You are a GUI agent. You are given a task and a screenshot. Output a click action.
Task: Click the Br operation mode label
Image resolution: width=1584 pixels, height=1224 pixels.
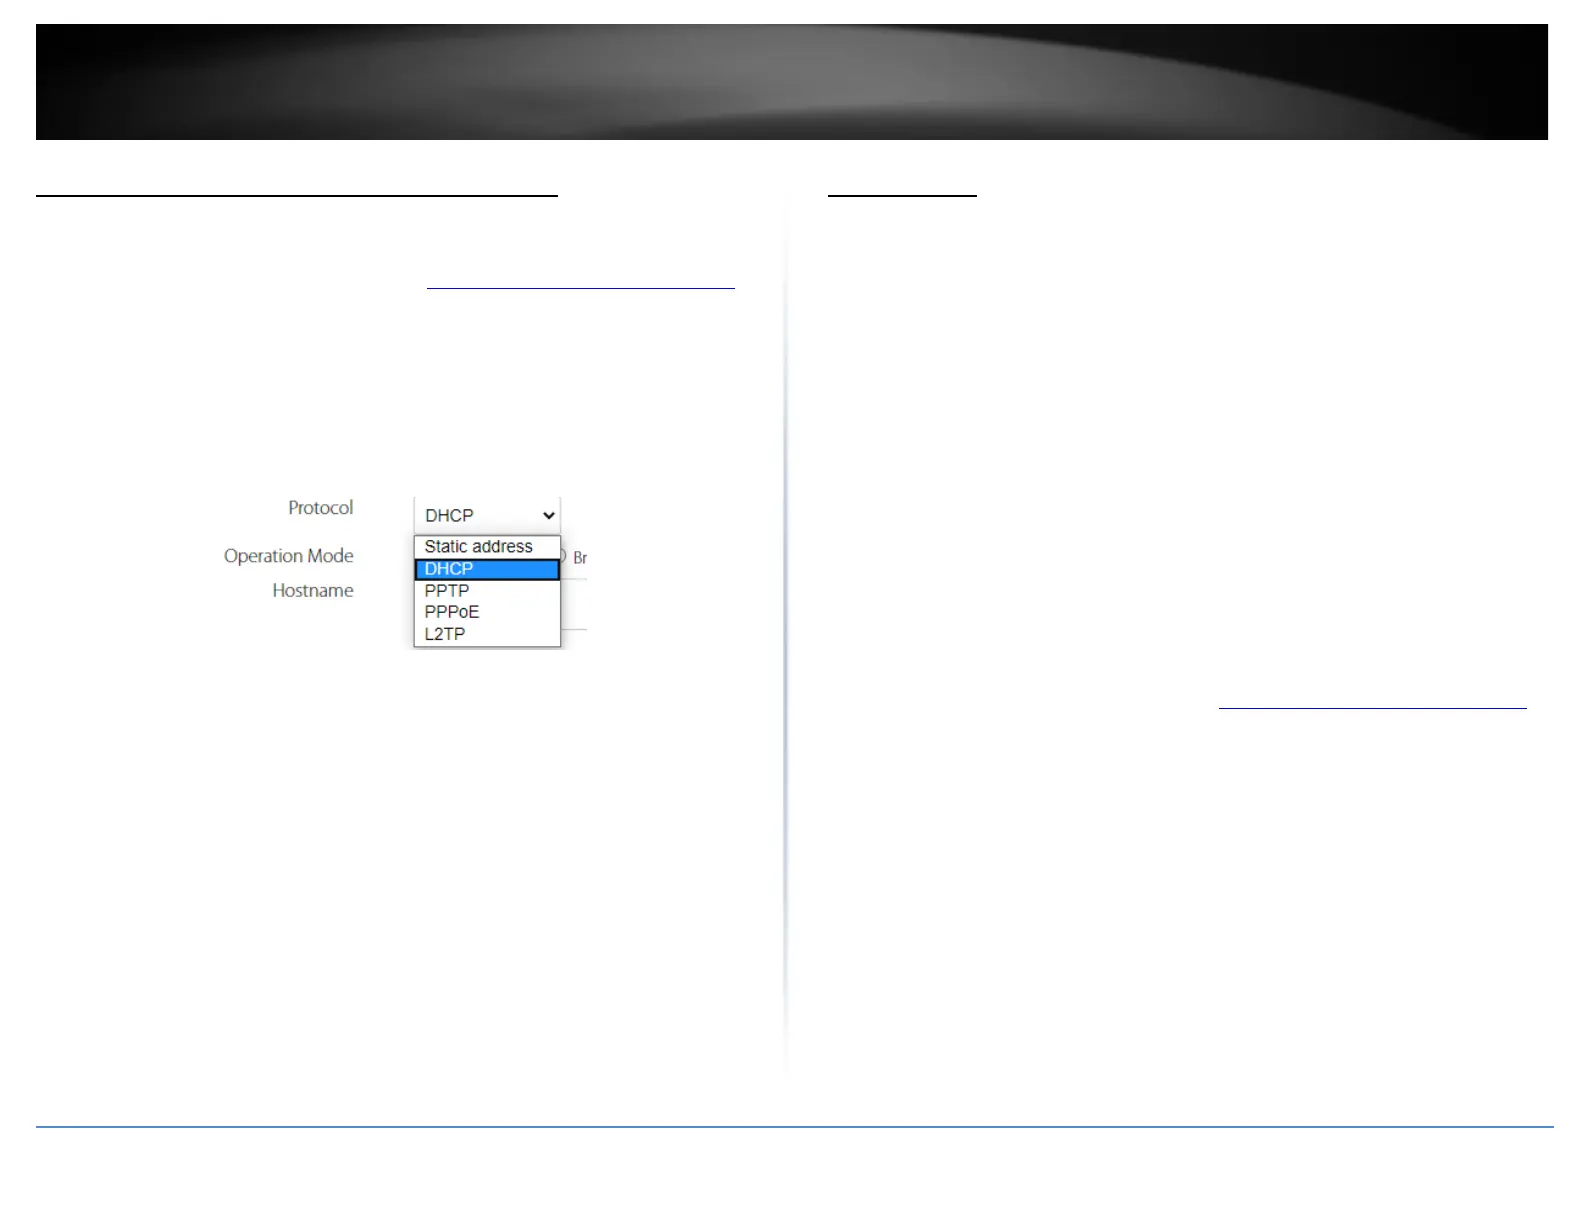580,558
